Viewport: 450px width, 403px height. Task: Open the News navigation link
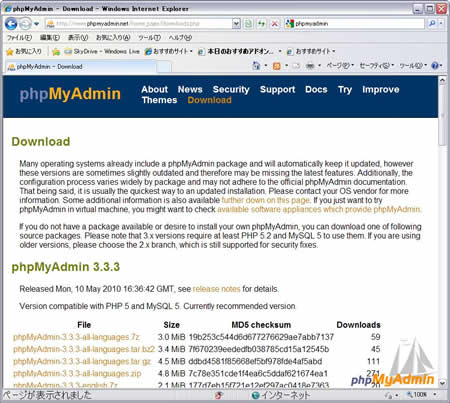click(190, 89)
